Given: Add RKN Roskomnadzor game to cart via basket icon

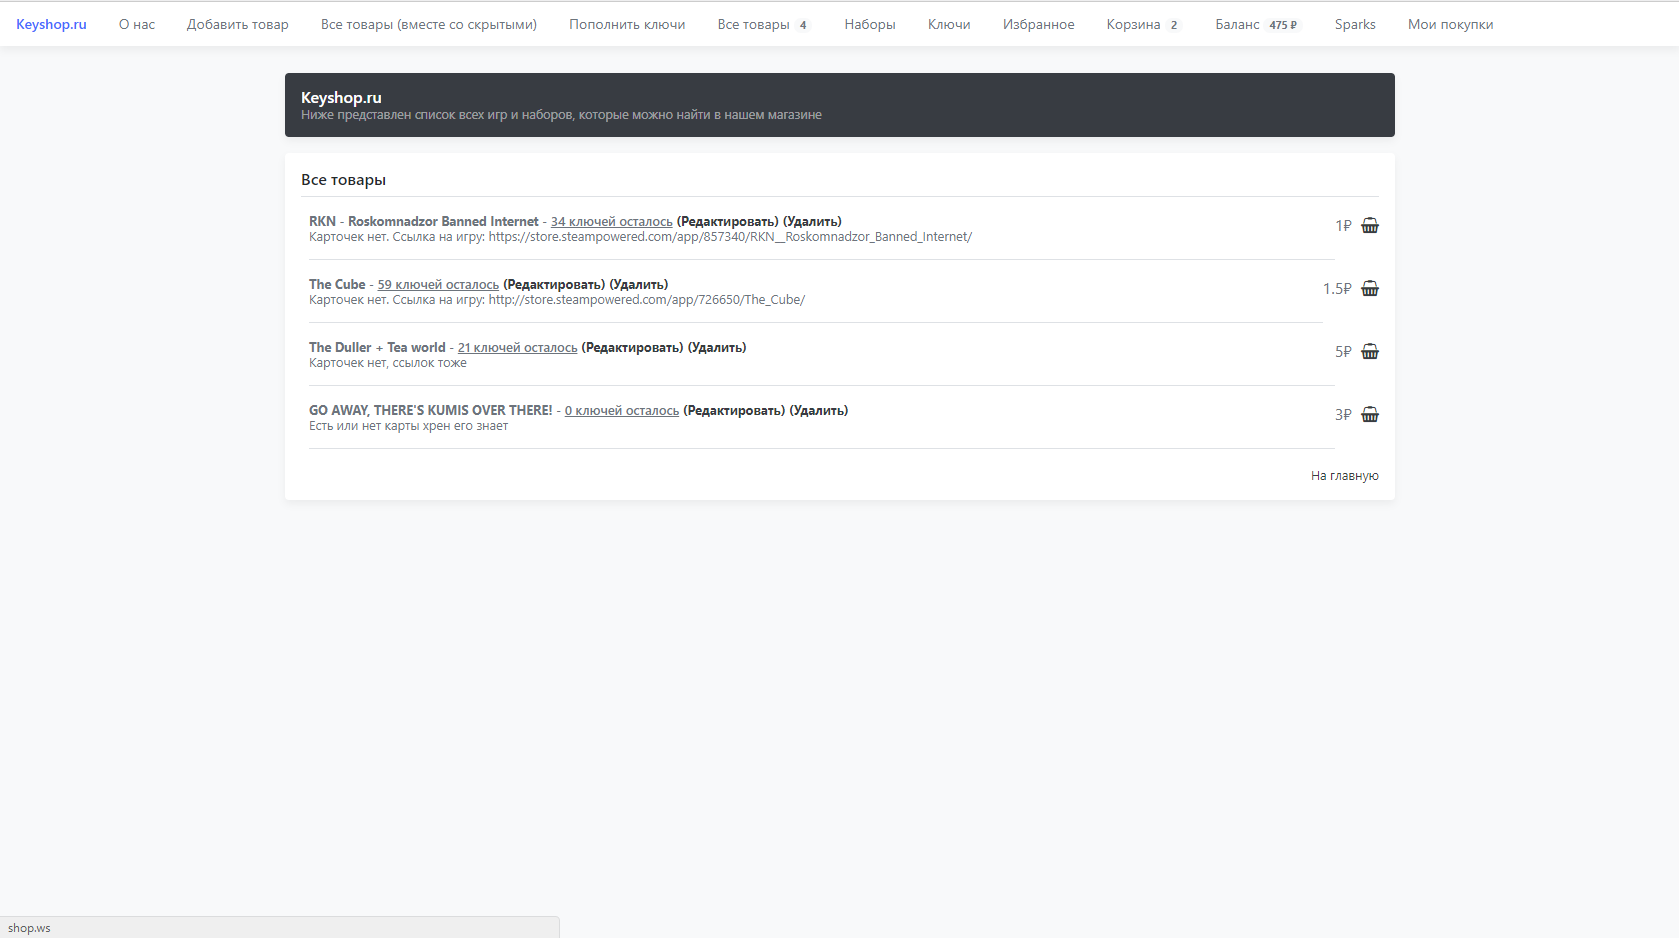Looking at the screenshot, I should click(x=1369, y=226).
